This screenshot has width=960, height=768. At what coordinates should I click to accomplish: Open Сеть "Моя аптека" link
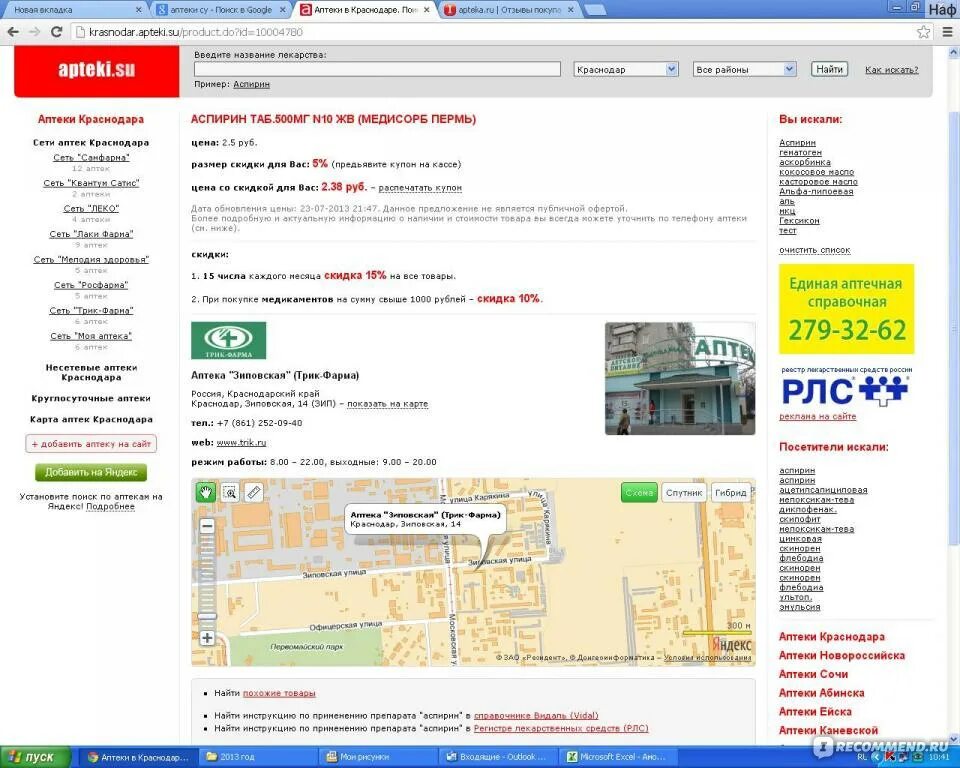point(91,336)
